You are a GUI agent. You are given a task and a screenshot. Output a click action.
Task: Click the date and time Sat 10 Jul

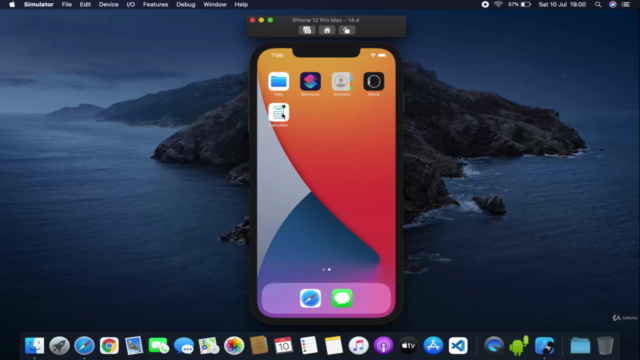point(562,4)
